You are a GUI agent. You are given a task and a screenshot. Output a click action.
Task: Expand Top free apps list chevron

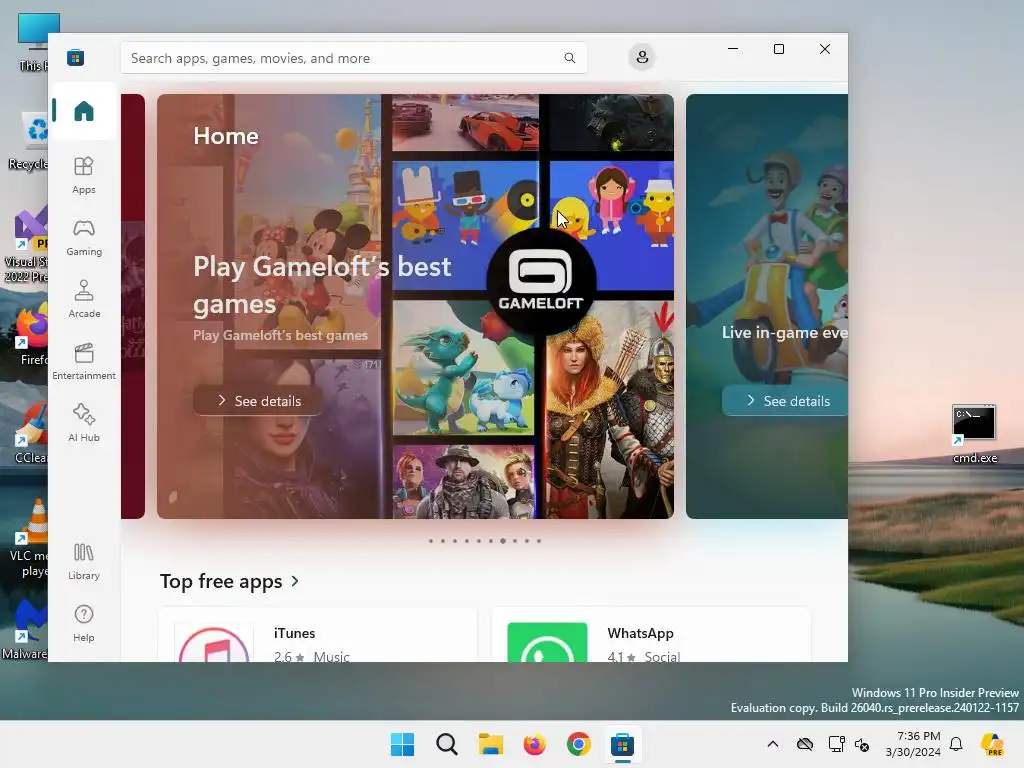click(295, 581)
